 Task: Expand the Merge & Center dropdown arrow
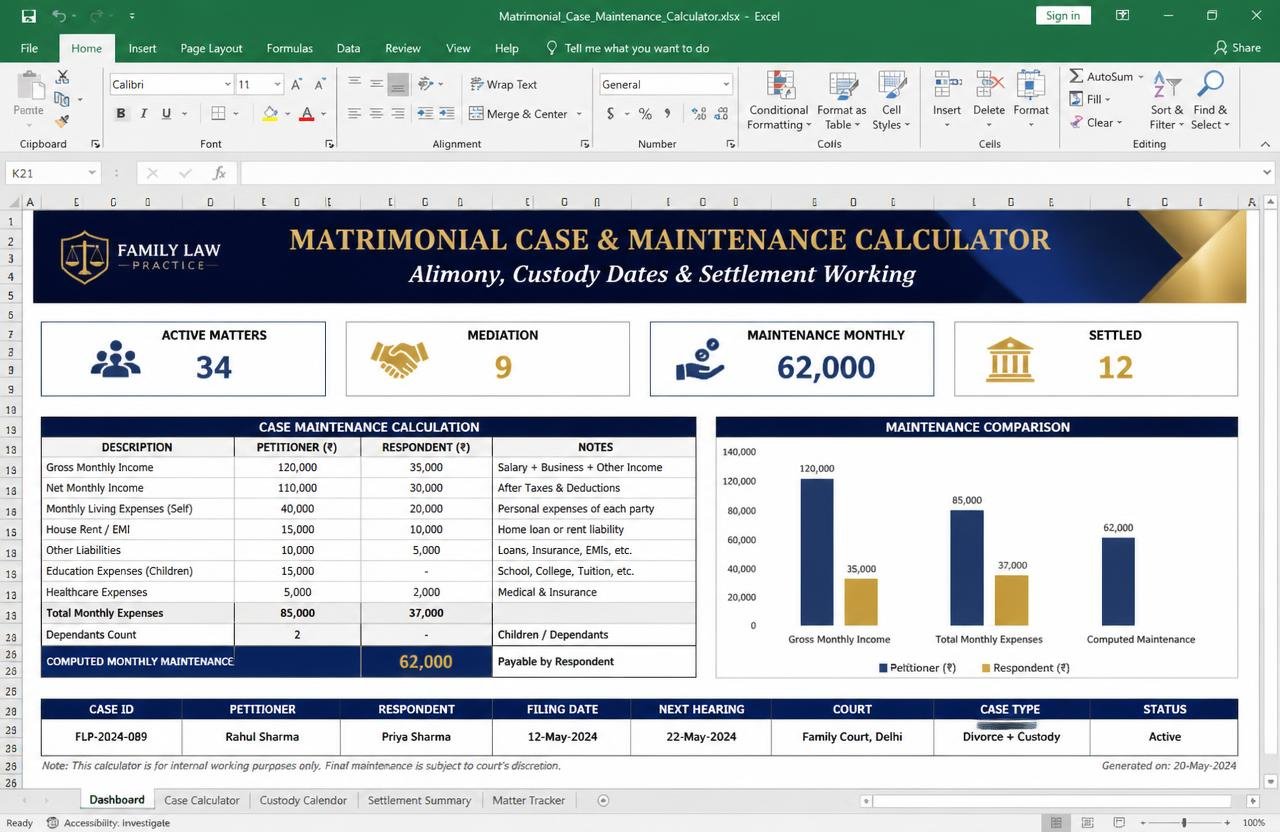(x=579, y=114)
